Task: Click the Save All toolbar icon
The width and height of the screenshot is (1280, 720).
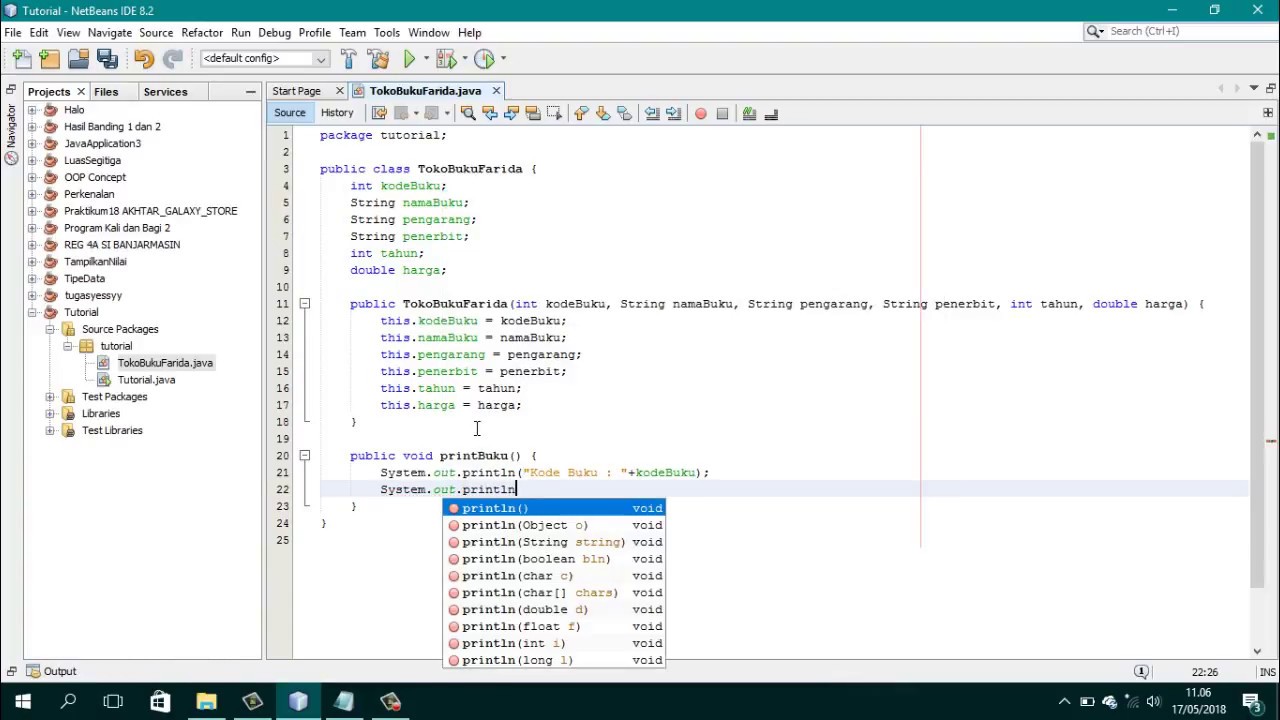Action: tap(107, 59)
